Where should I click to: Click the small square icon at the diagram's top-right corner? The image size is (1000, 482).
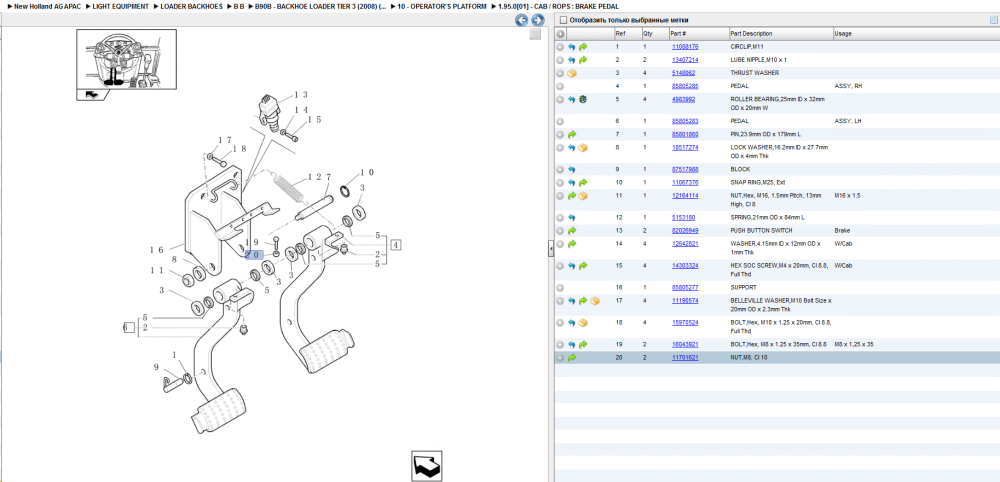(536, 34)
